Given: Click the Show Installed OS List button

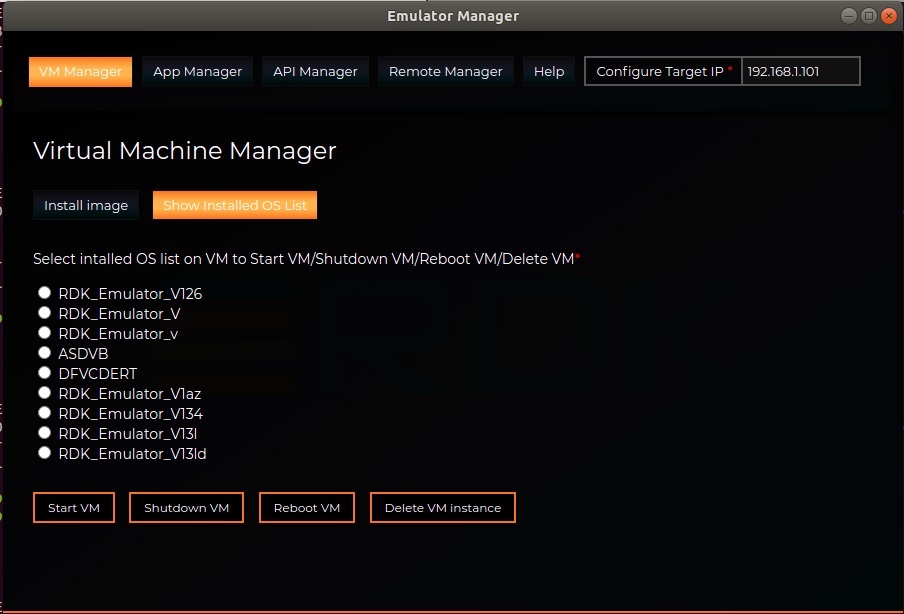Looking at the screenshot, I should pos(235,205).
